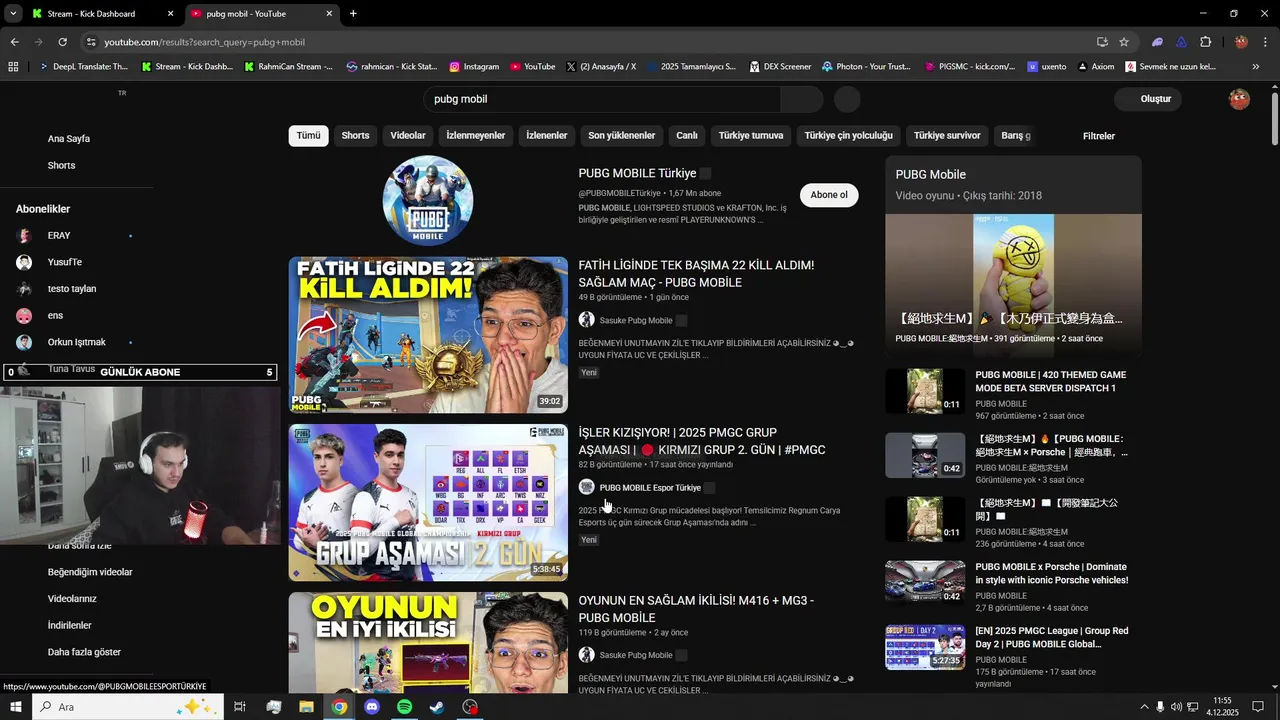The height and width of the screenshot is (720, 1280).
Task: Open the Windows notification center
Action: point(1259,707)
